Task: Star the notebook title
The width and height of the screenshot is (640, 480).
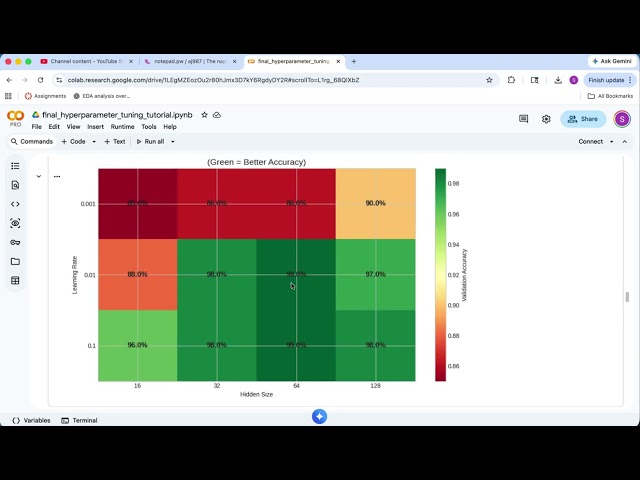Action: [x=204, y=115]
